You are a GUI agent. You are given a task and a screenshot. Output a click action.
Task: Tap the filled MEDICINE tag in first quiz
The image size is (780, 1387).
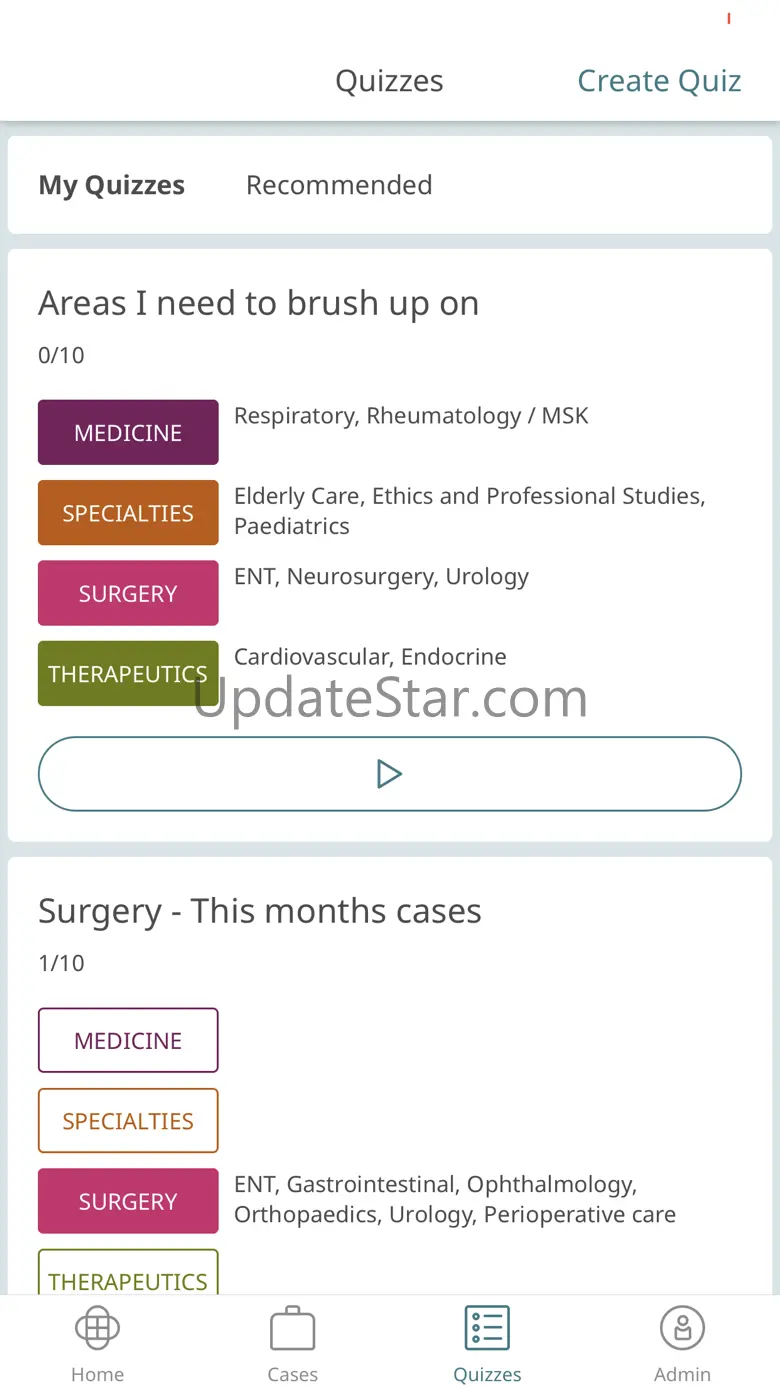click(128, 433)
